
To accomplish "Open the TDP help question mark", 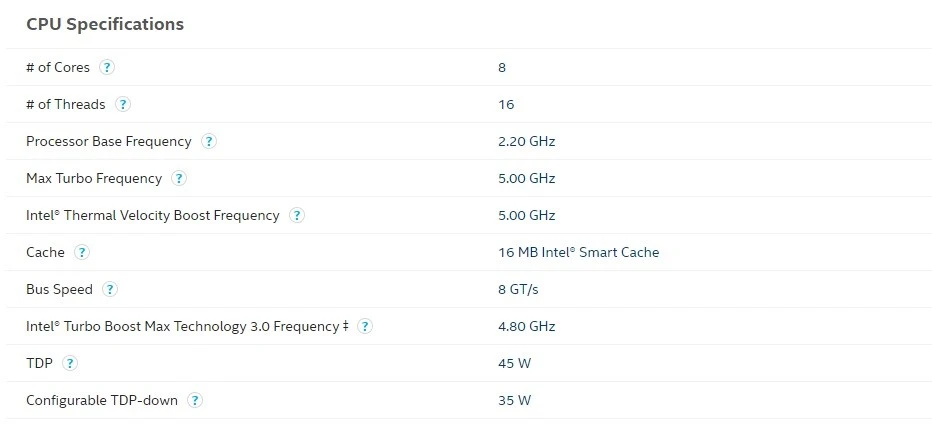I will pyautogui.click(x=70, y=363).
